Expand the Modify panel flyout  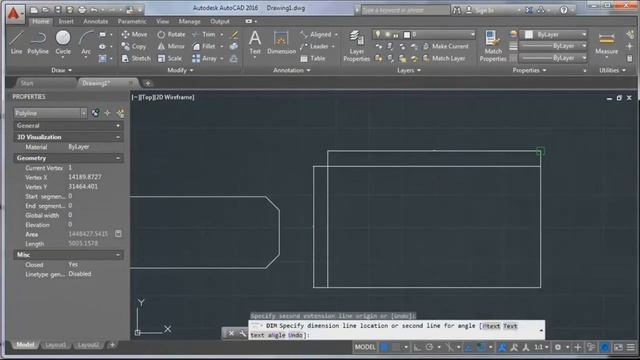(x=180, y=70)
